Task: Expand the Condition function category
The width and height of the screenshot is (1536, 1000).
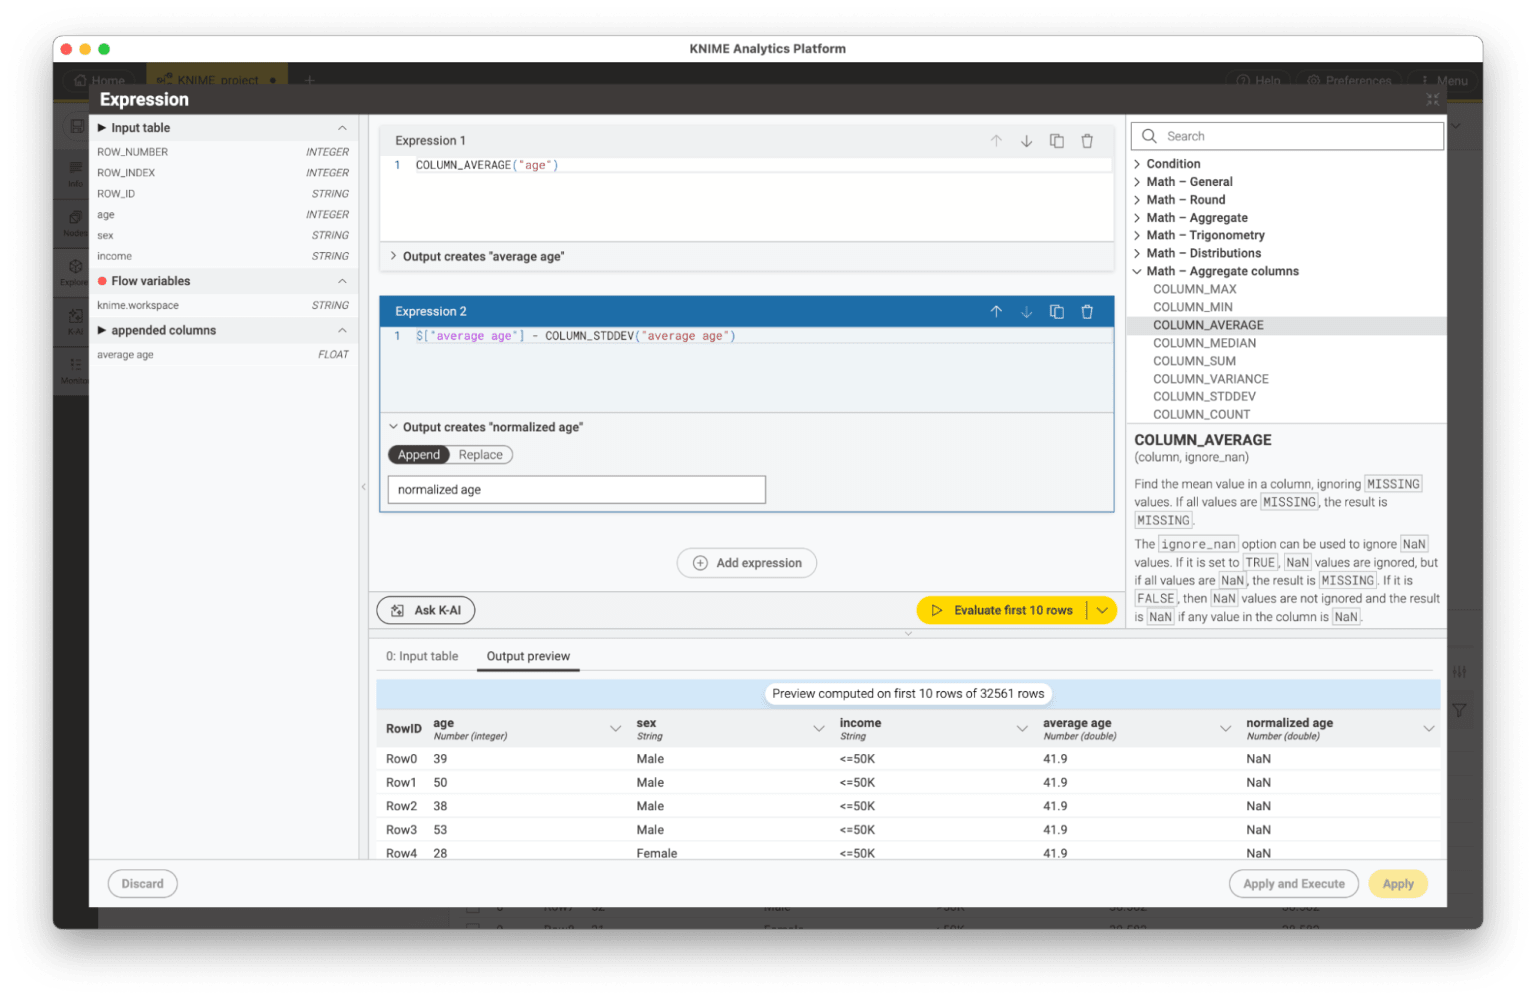Action: click(x=1137, y=164)
